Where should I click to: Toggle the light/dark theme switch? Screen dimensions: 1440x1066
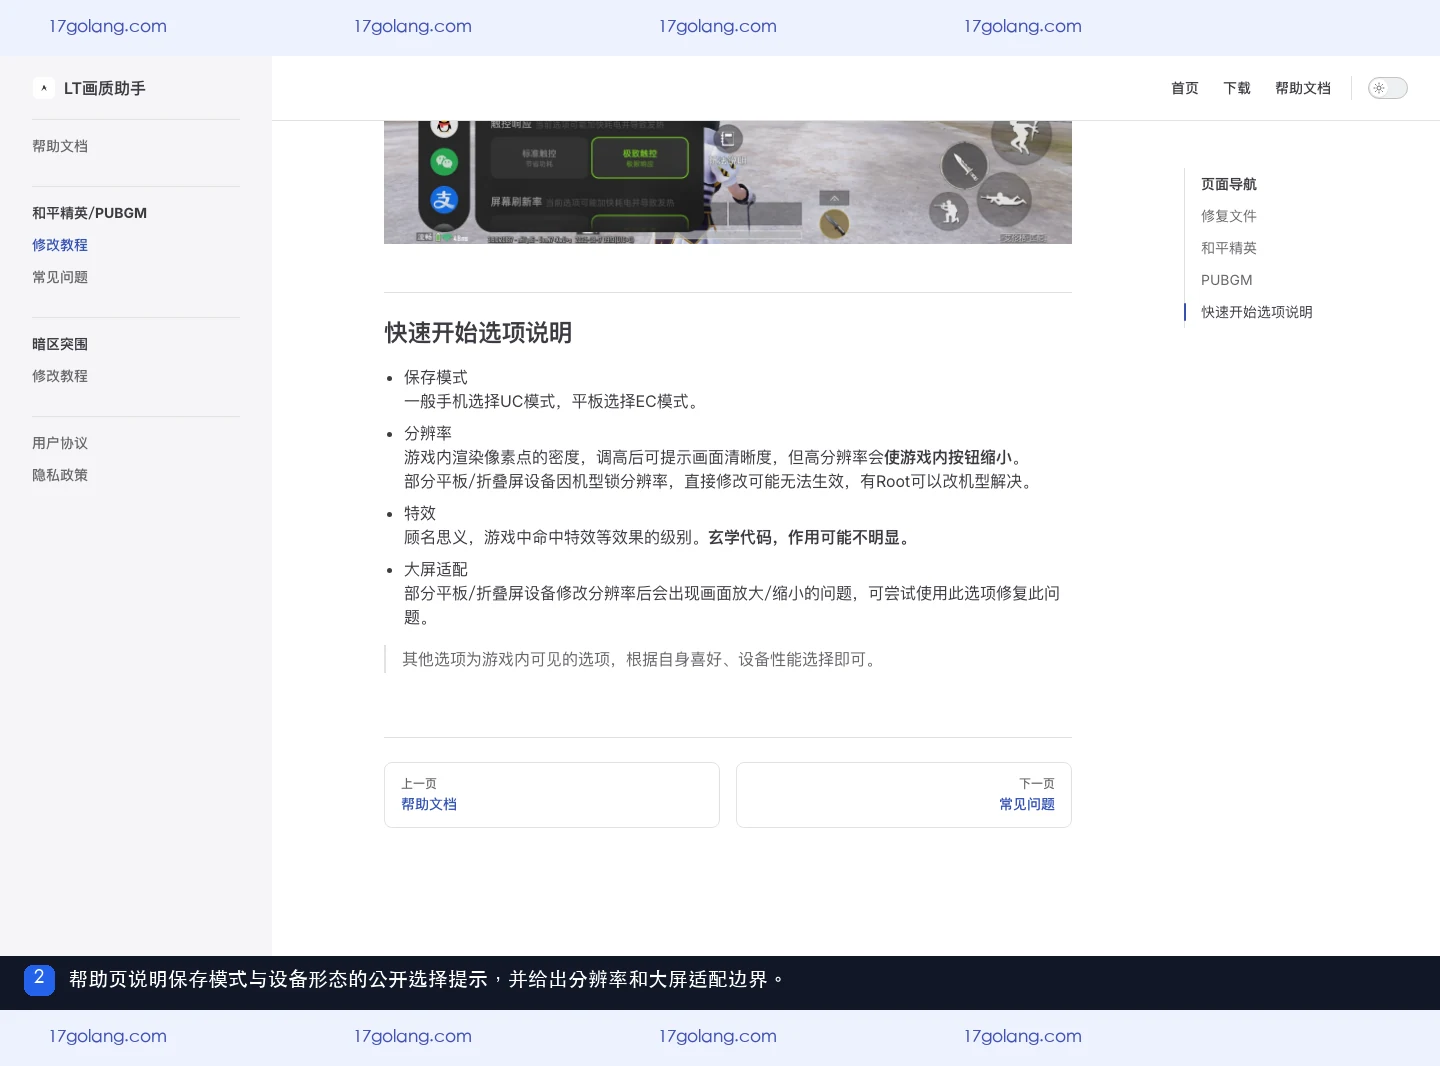[1388, 88]
